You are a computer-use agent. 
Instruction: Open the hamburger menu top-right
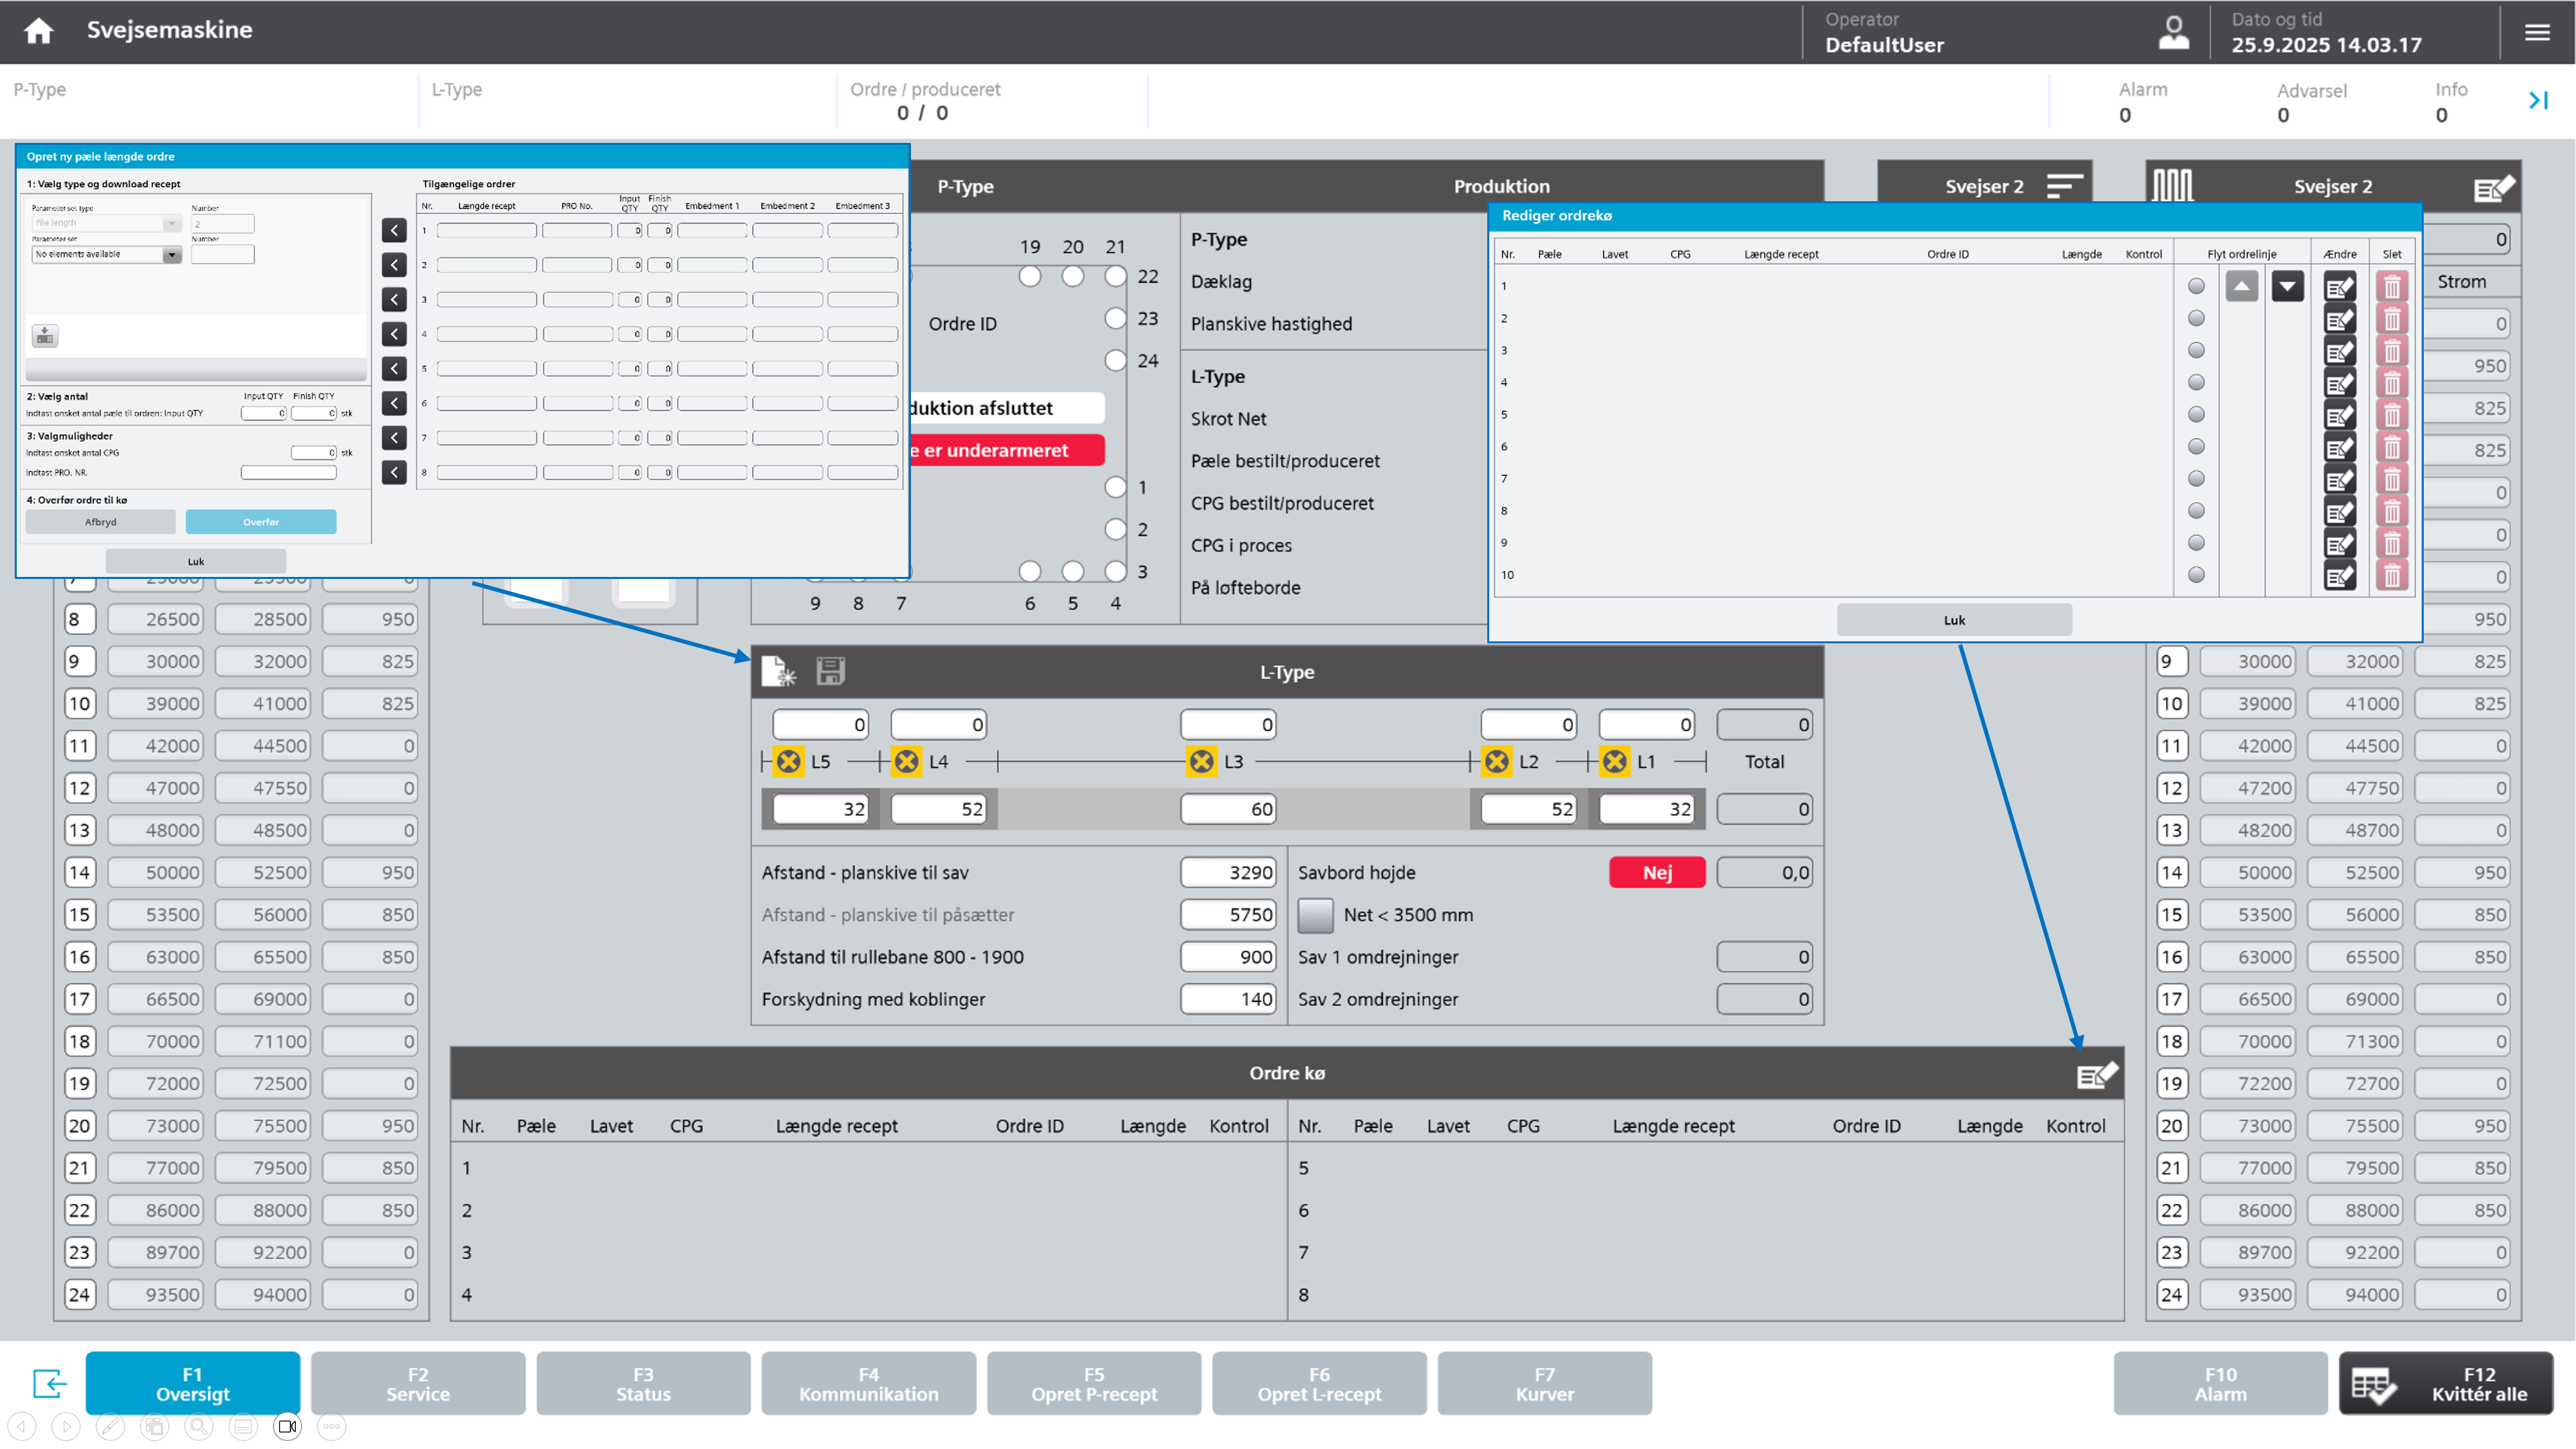tap(2536, 32)
